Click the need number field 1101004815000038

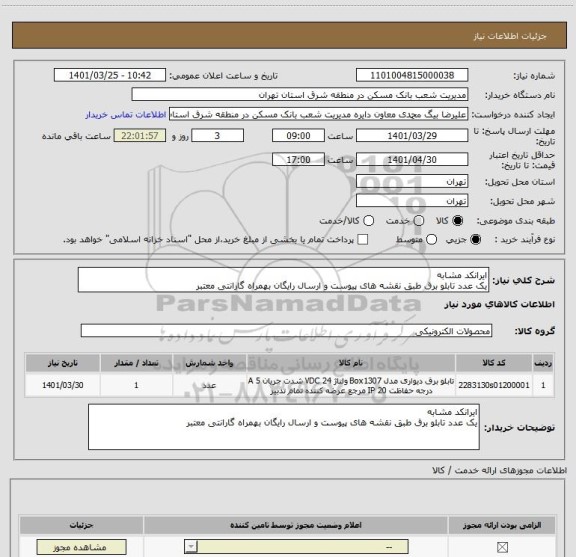point(412,75)
